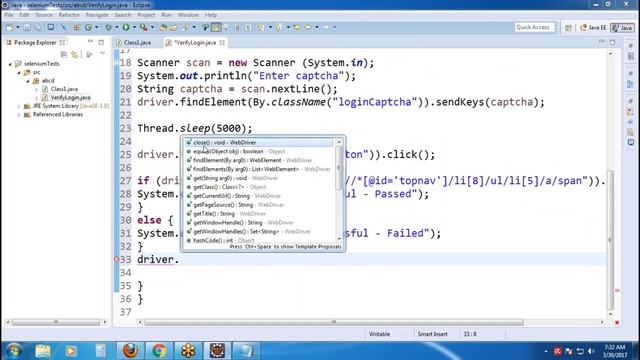Open the Debug button dropdown arrow
640x360 pixels.
coord(116,27)
